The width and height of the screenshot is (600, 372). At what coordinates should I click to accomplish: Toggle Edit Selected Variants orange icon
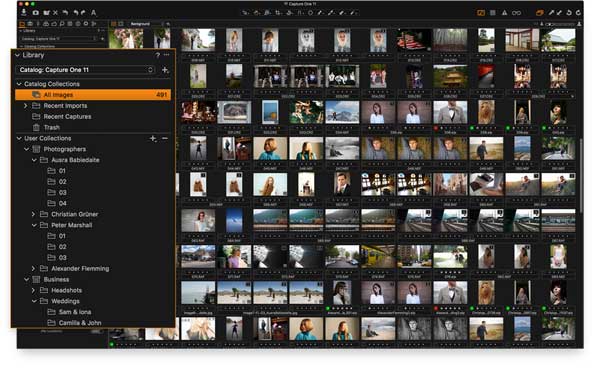(x=540, y=13)
